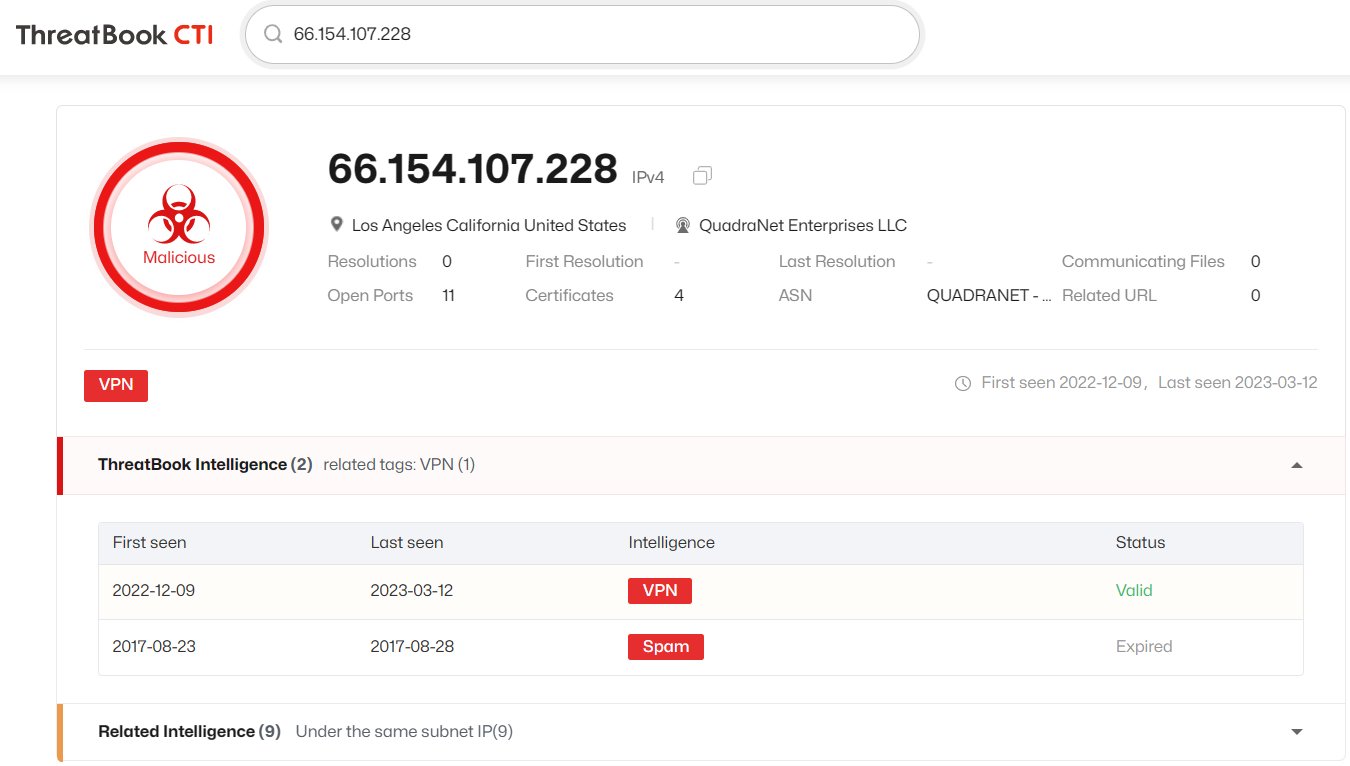Click the Malicious biohazard verdict badge

click(x=179, y=227)
